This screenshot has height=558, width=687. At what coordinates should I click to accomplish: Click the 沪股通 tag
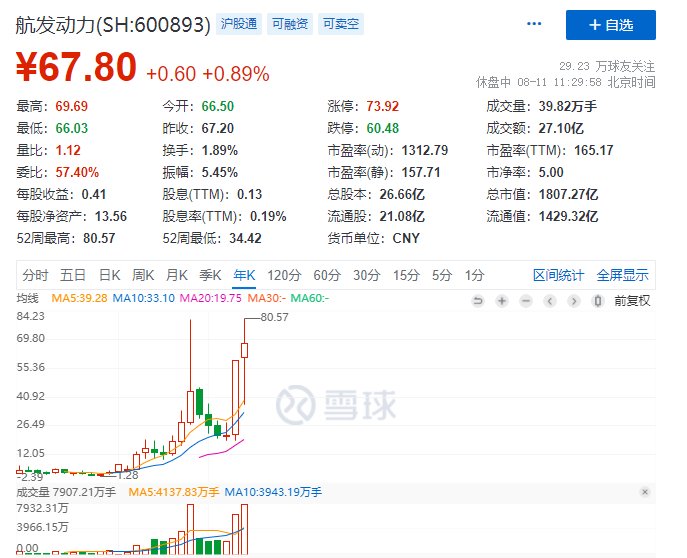point(239,24)
